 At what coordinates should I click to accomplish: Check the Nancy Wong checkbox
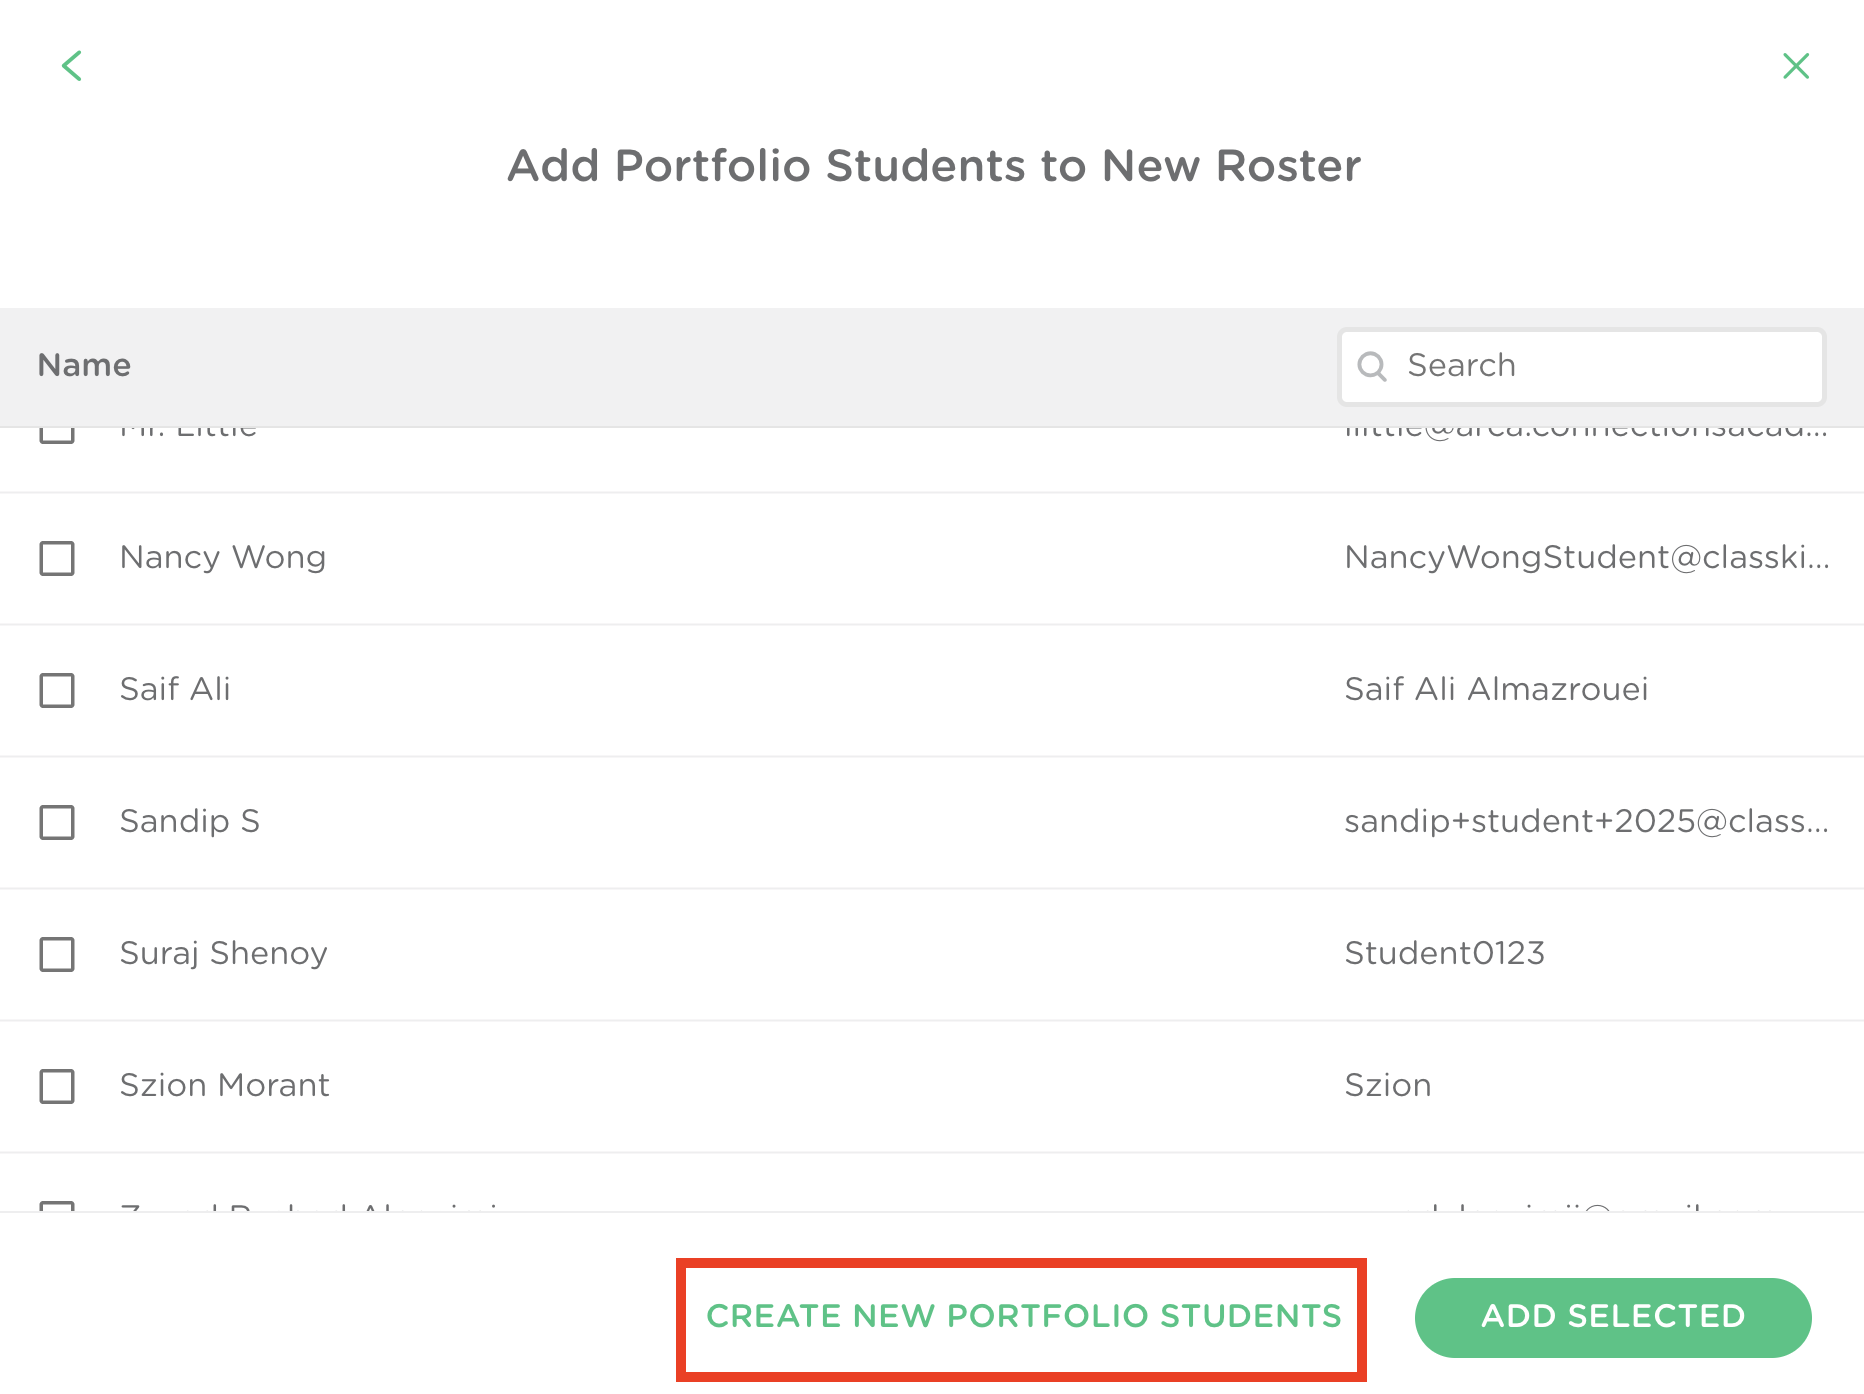[57, 558]
